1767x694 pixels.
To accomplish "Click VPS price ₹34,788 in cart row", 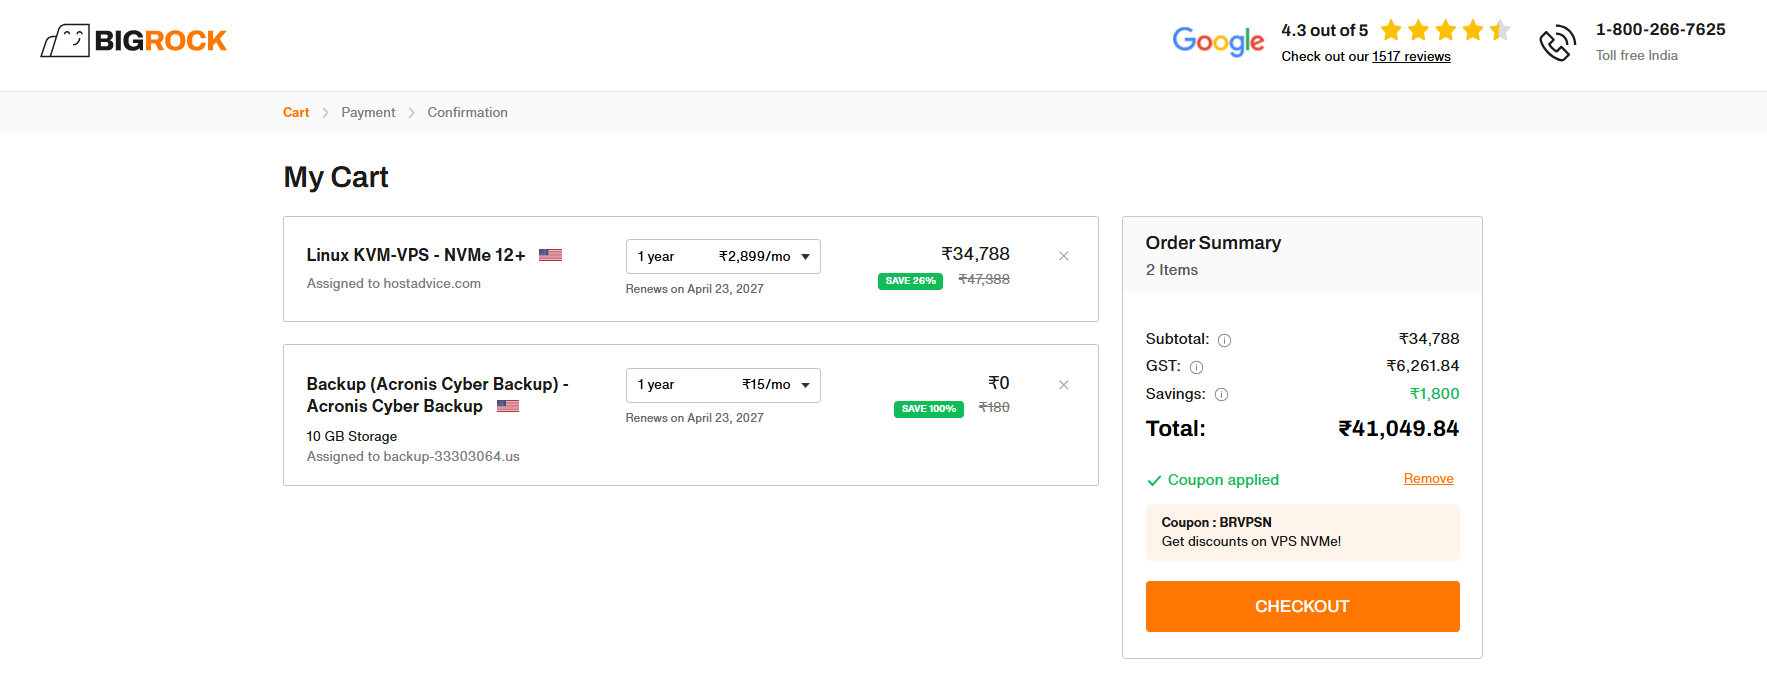I will [975, 254].
